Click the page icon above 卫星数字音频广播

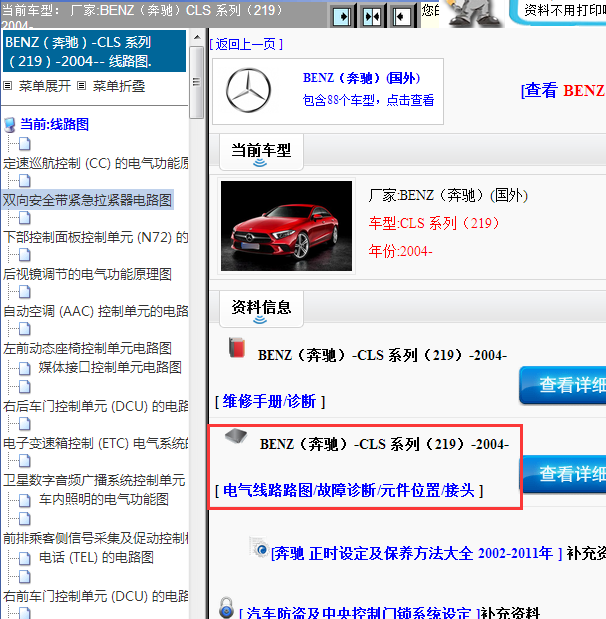pos(24,460)
